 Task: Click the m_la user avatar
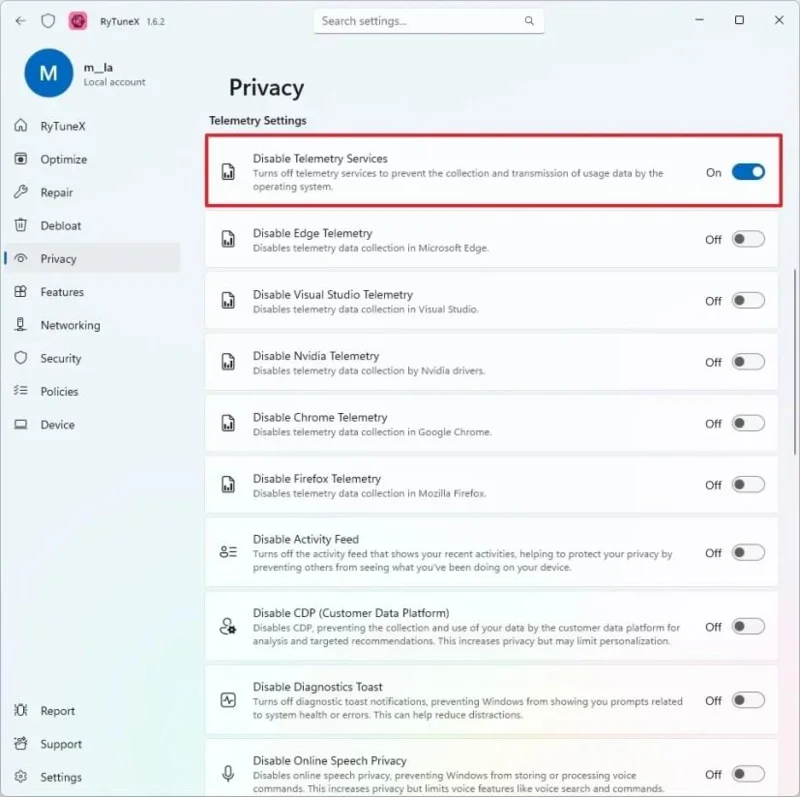coord(48,73)
